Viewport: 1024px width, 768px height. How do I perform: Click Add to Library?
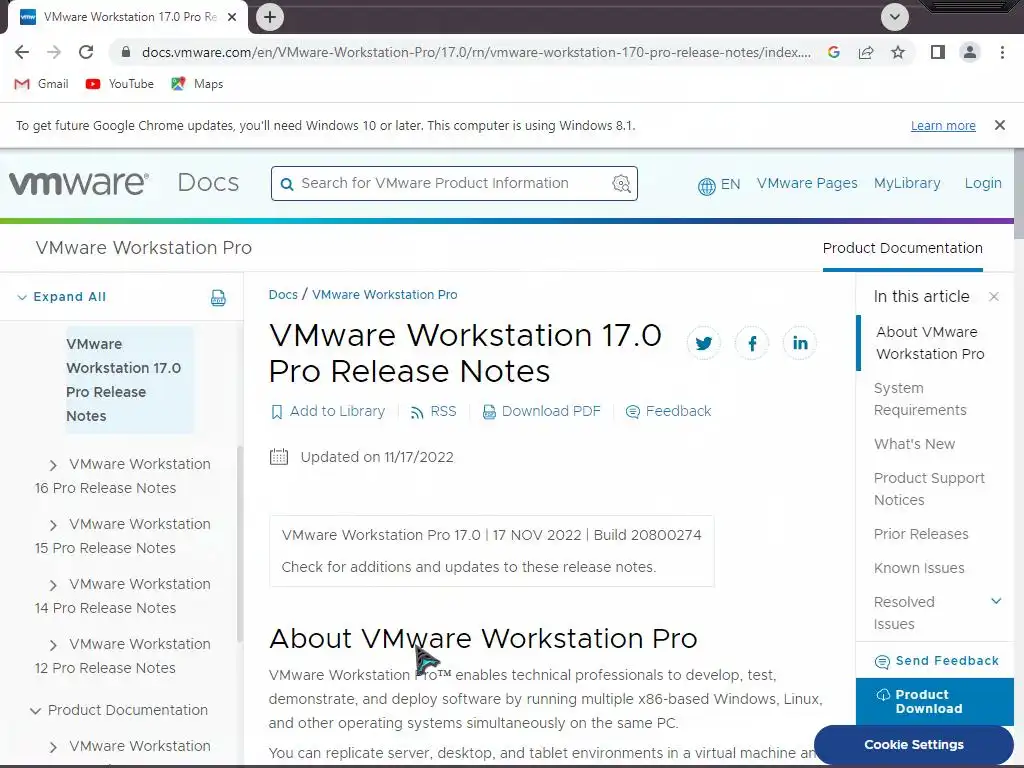pos(328,411)
